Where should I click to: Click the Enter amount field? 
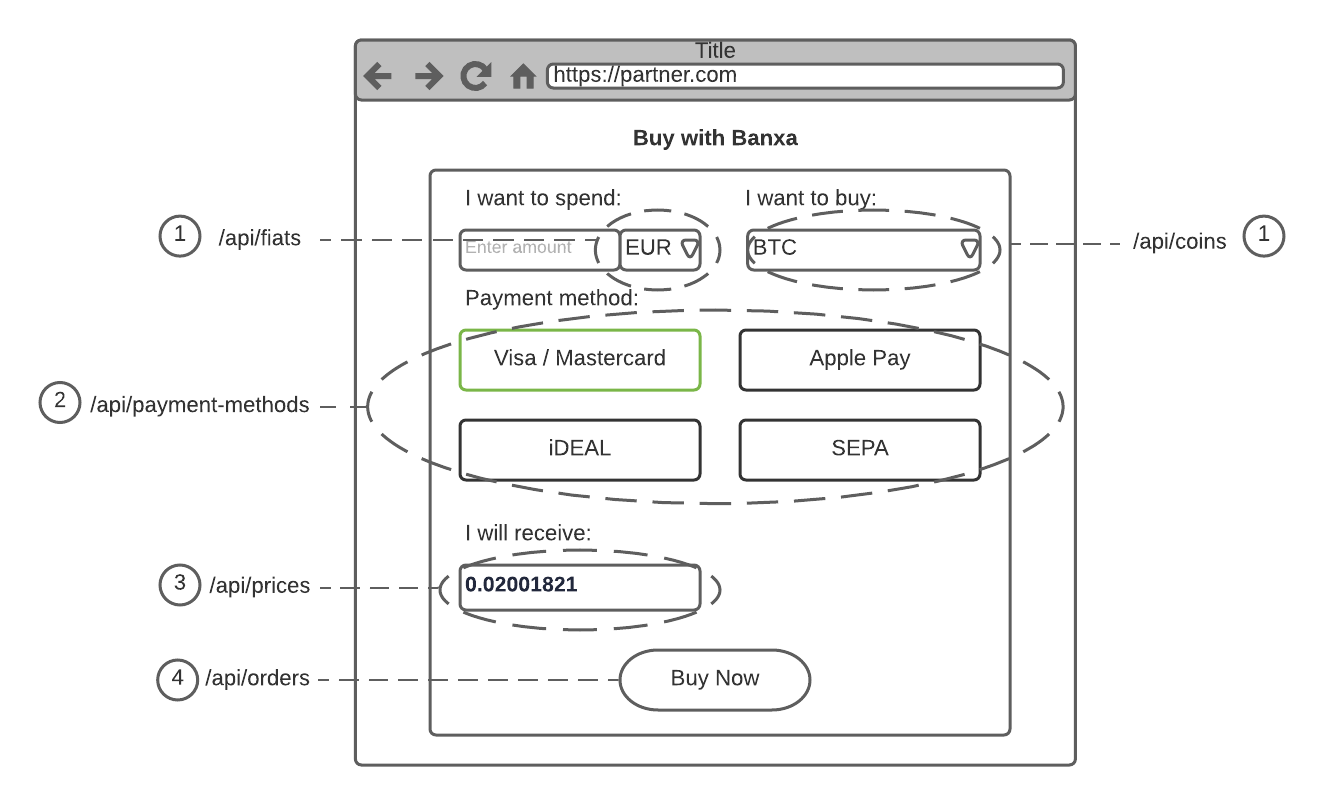coord(539,250)
